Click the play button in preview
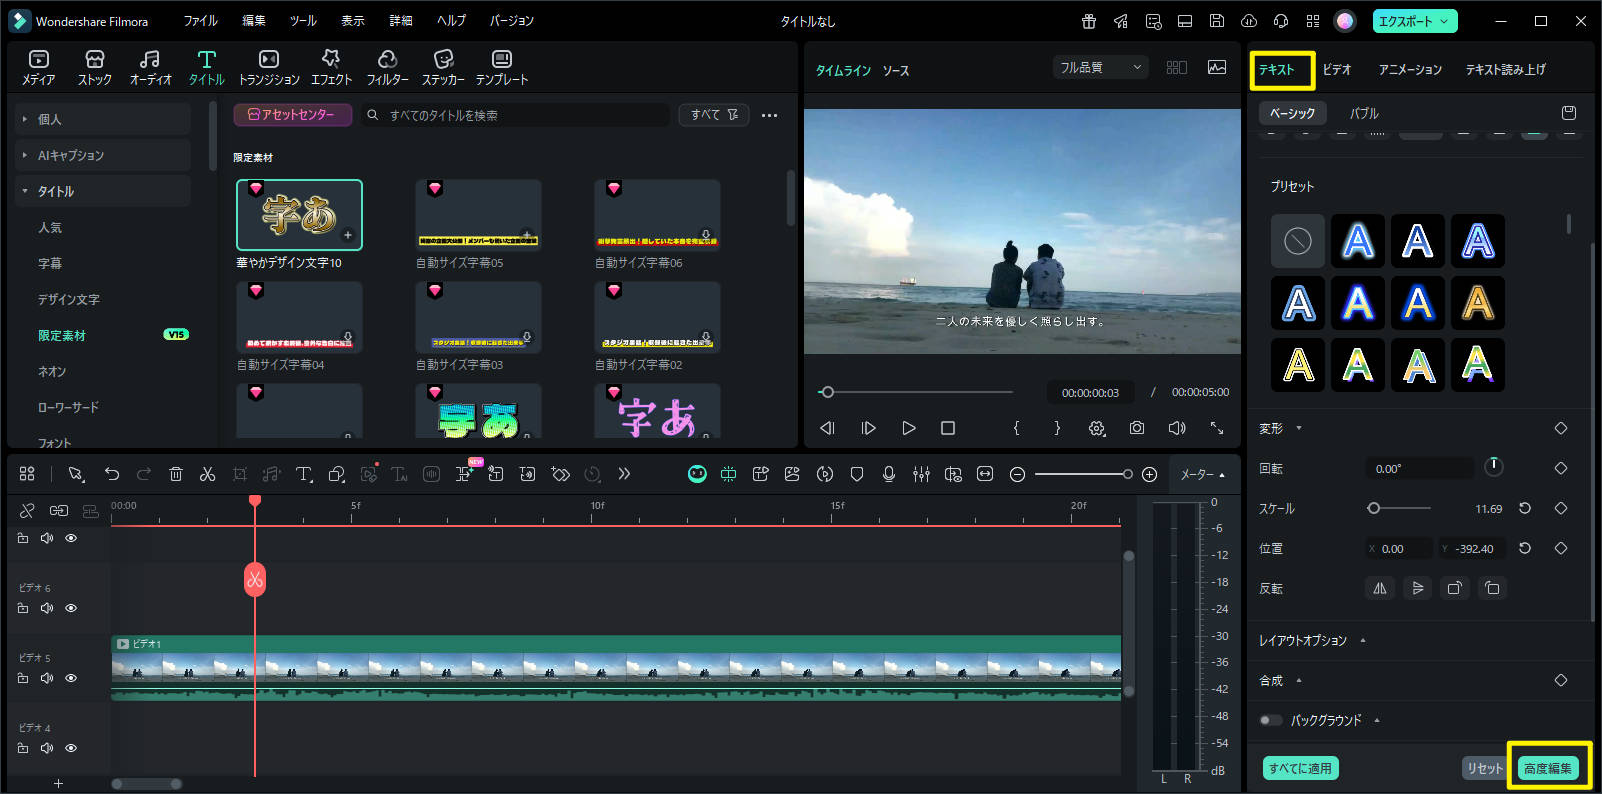The height and width of the screenshot is (794, 1602). tap(908, 428)
